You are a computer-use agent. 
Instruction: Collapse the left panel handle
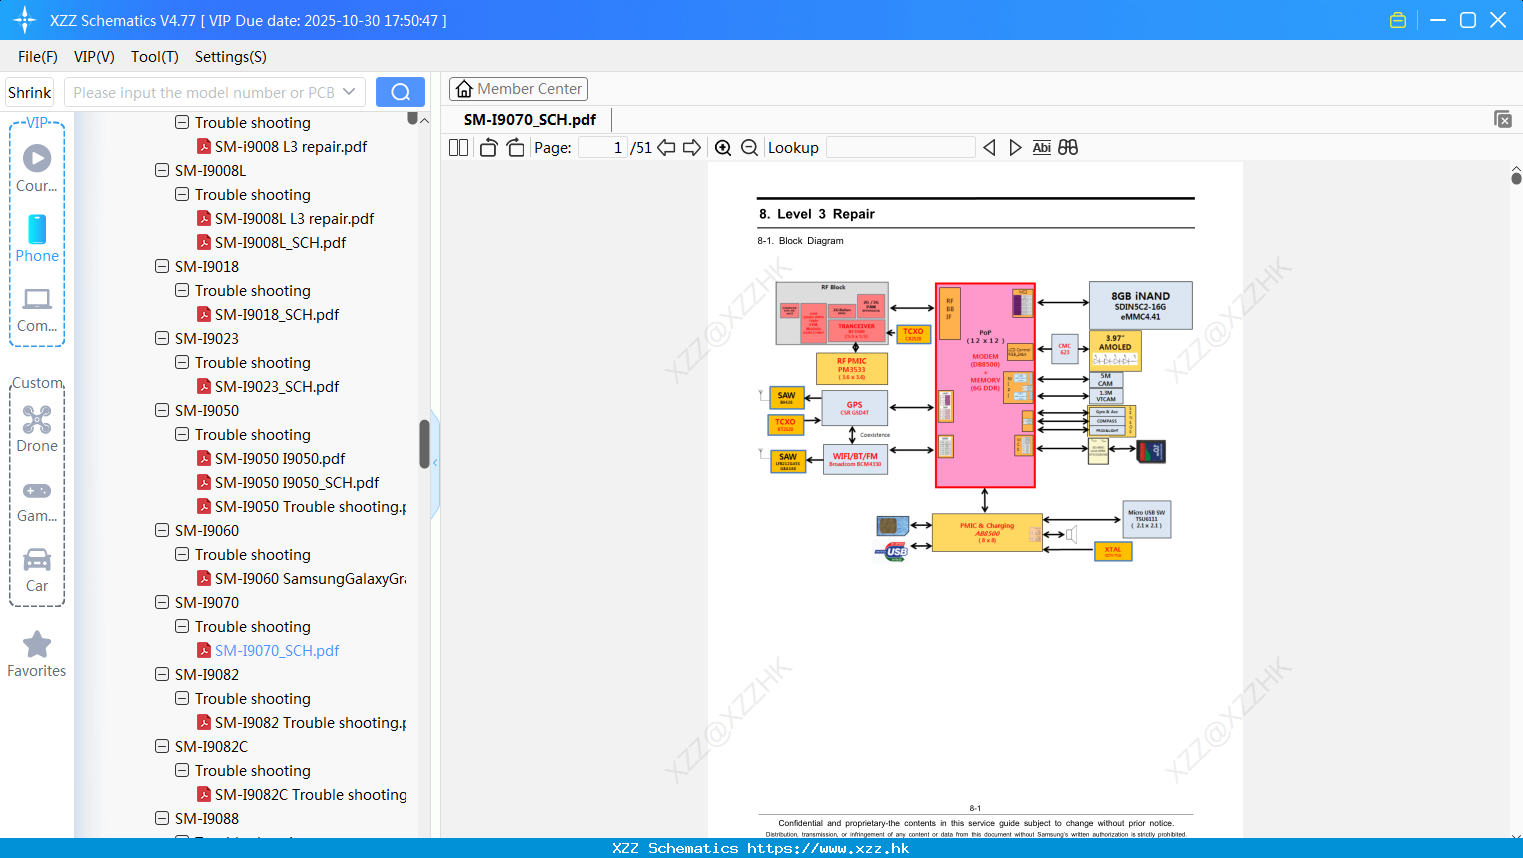pos(435,462)
